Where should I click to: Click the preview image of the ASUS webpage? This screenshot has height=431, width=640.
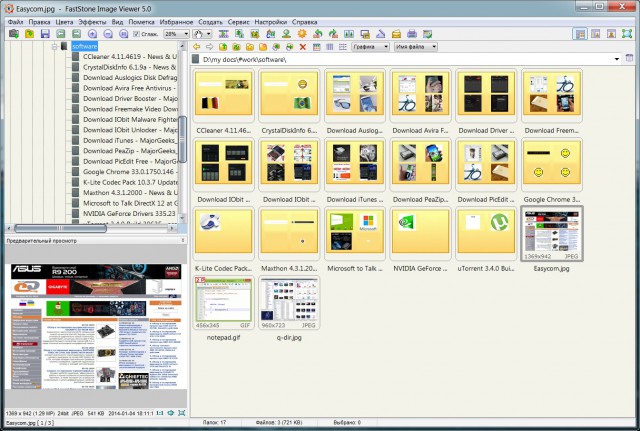[96, 326]
